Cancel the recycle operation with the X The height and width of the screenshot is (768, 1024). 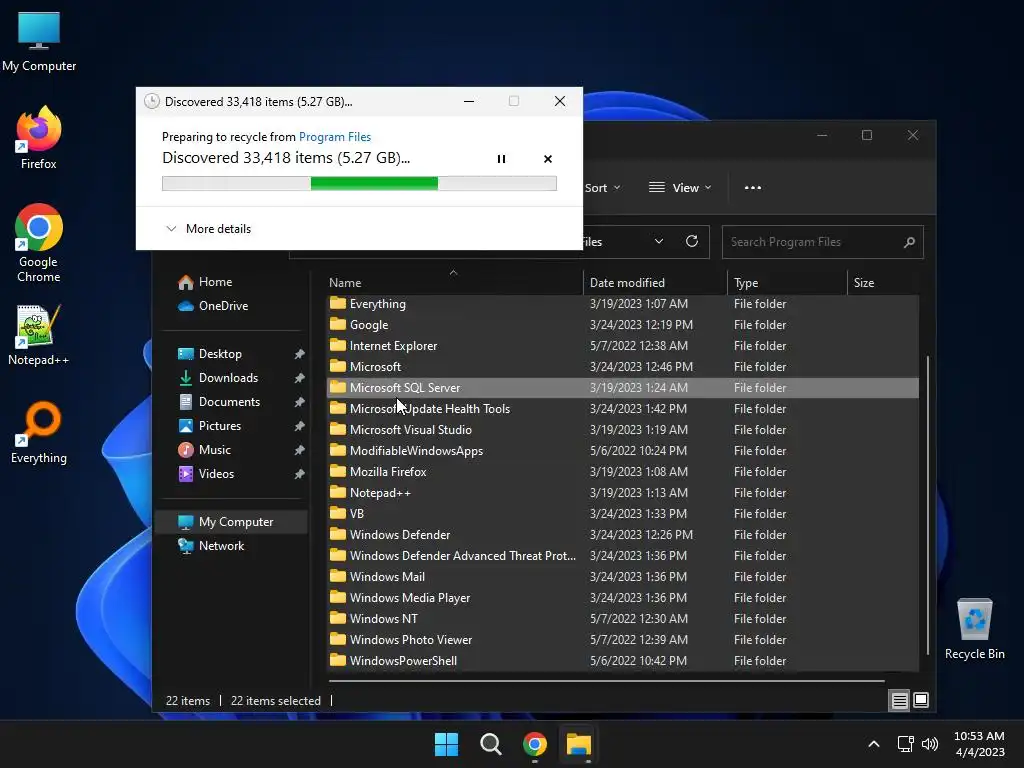548,159
